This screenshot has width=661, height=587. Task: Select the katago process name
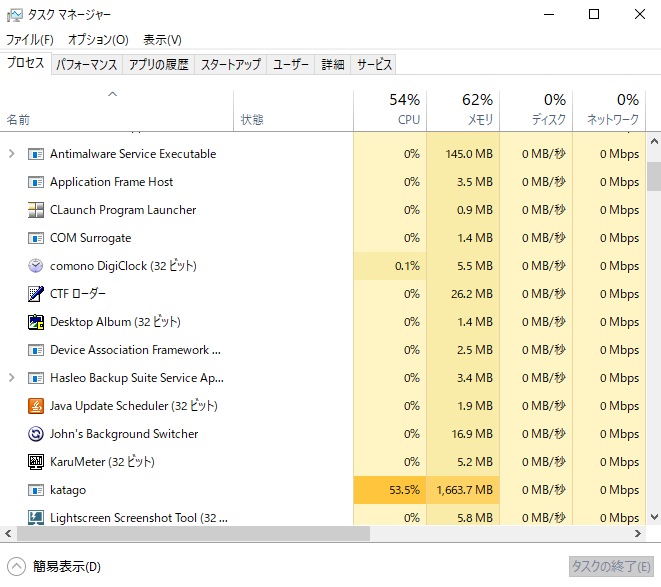[68, 490]
